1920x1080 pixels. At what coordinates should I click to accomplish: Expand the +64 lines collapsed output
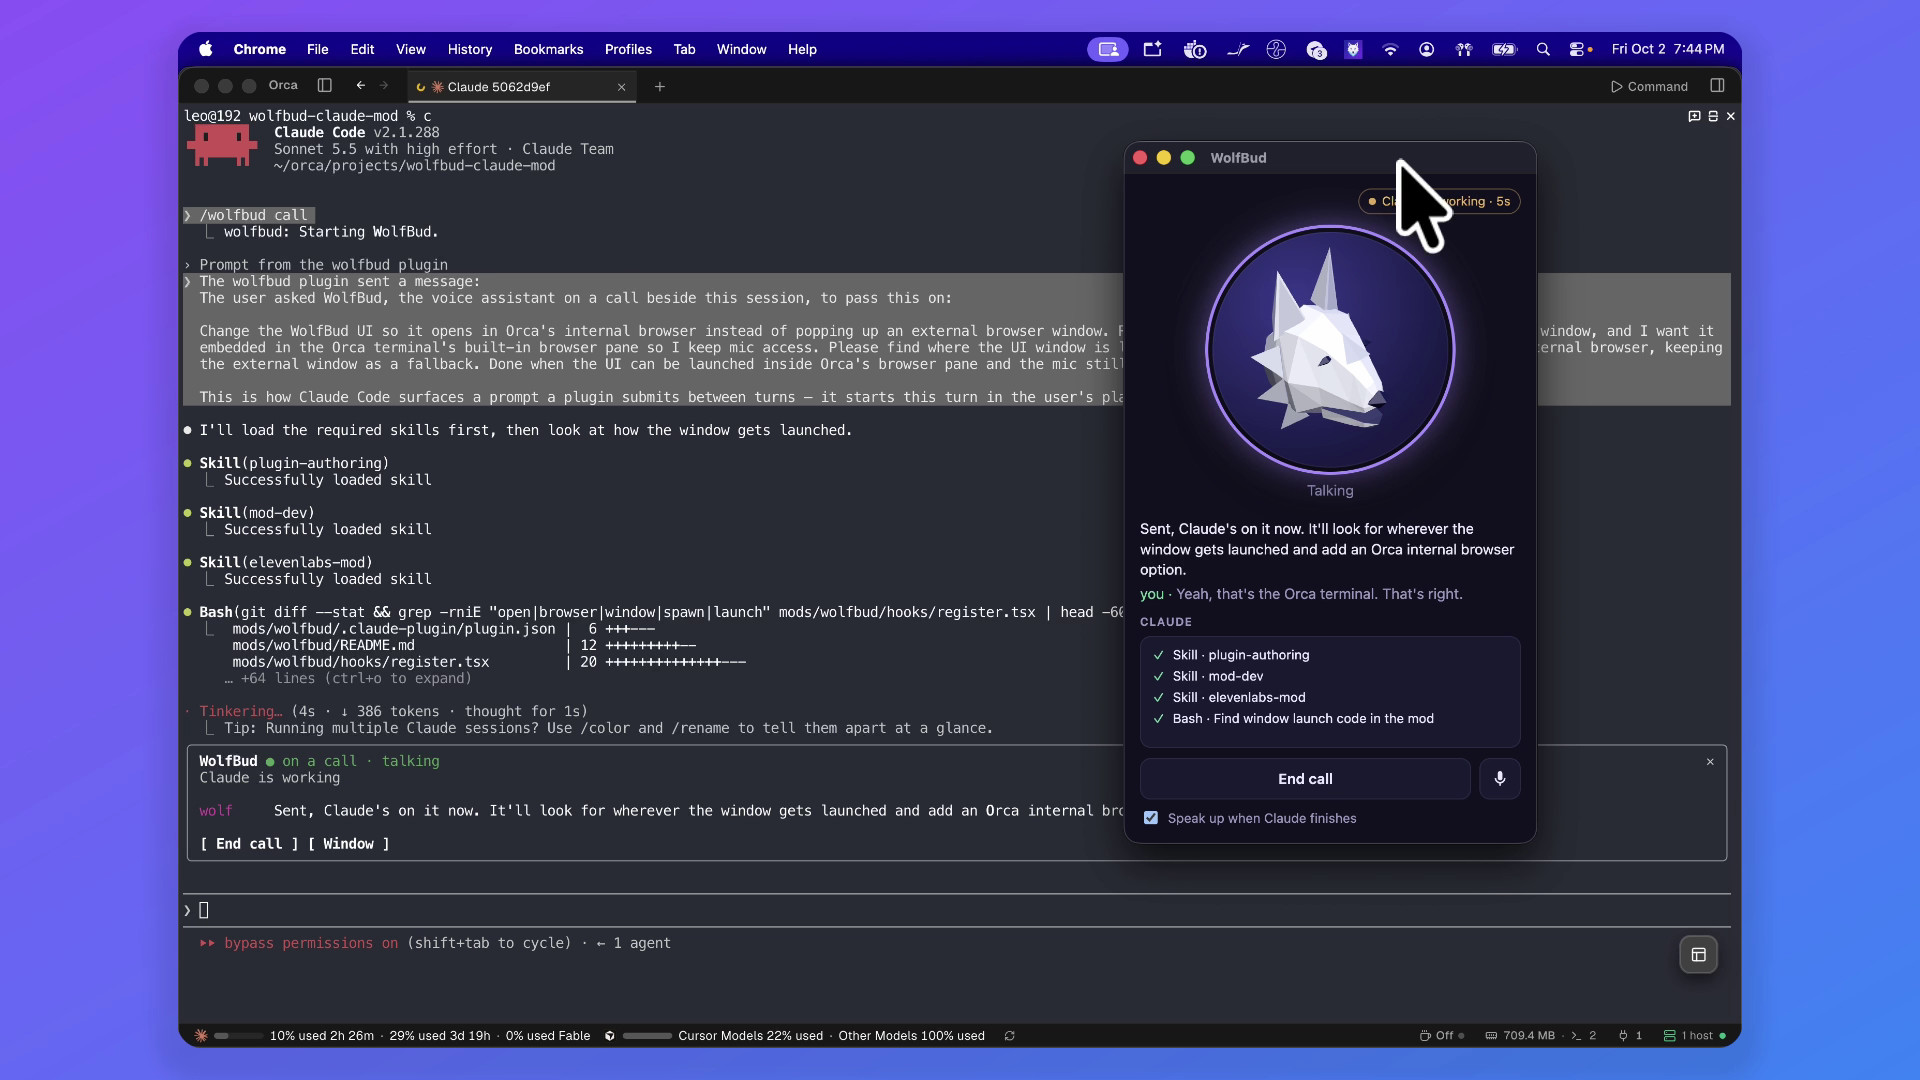pyautogui.click(x=347, y=678)
